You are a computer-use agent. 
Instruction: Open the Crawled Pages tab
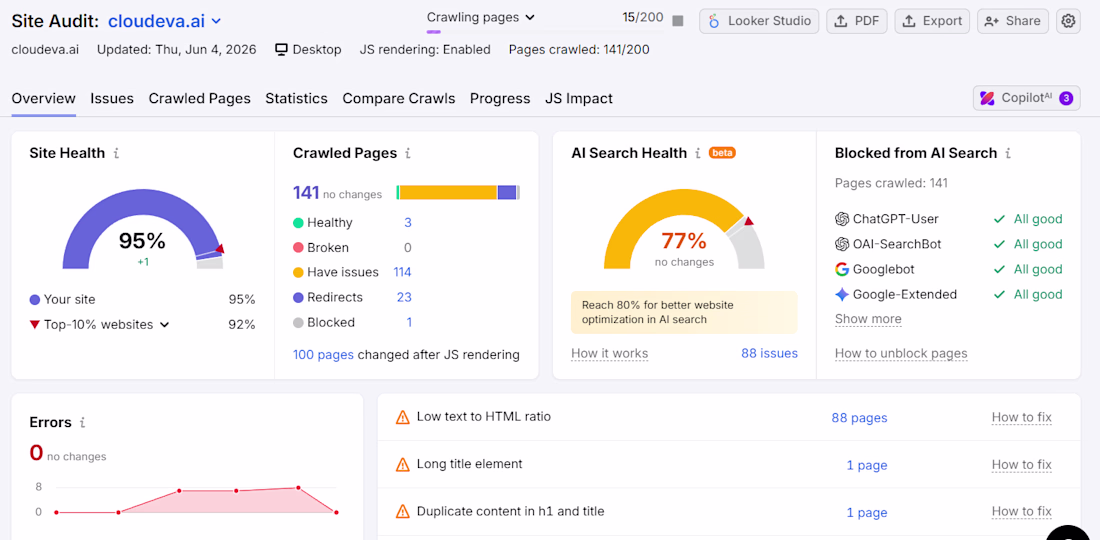(199, 99)
